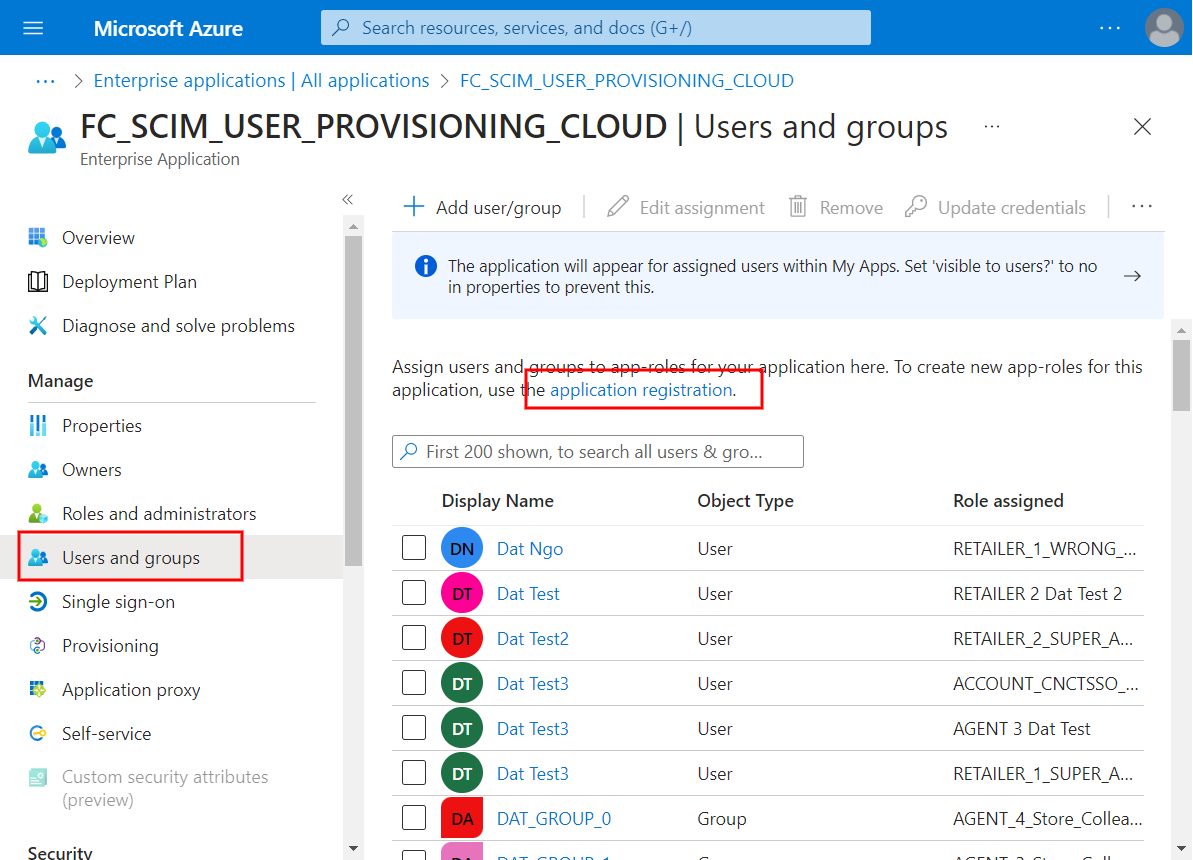Click the Deployment Plan book icon
1193x860 pixels.
[38, 282]
